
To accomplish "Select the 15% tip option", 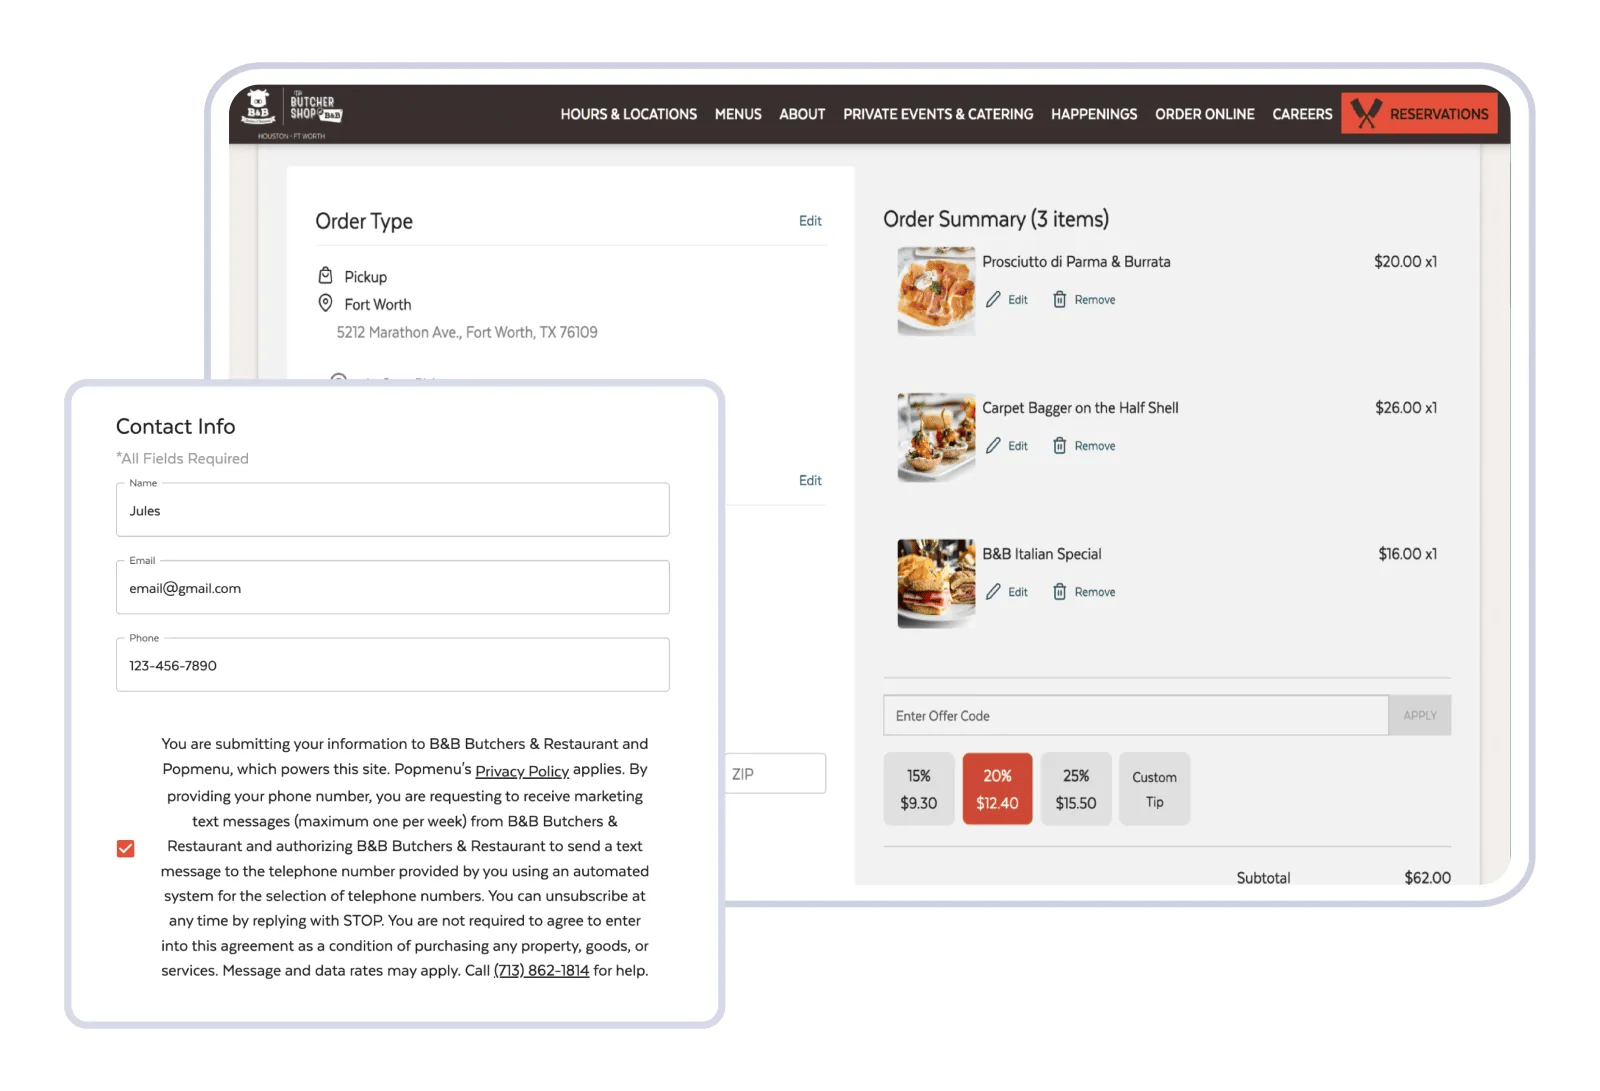I will [x=918, y=789].
